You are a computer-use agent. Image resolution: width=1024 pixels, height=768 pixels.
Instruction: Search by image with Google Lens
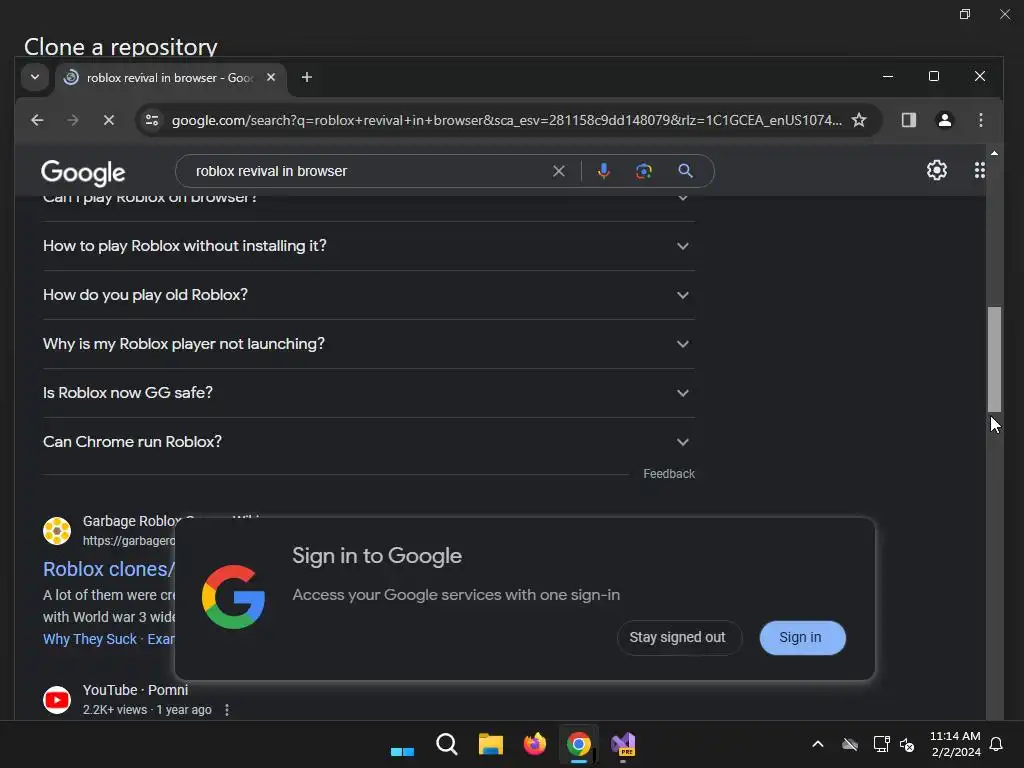[644, 171]
